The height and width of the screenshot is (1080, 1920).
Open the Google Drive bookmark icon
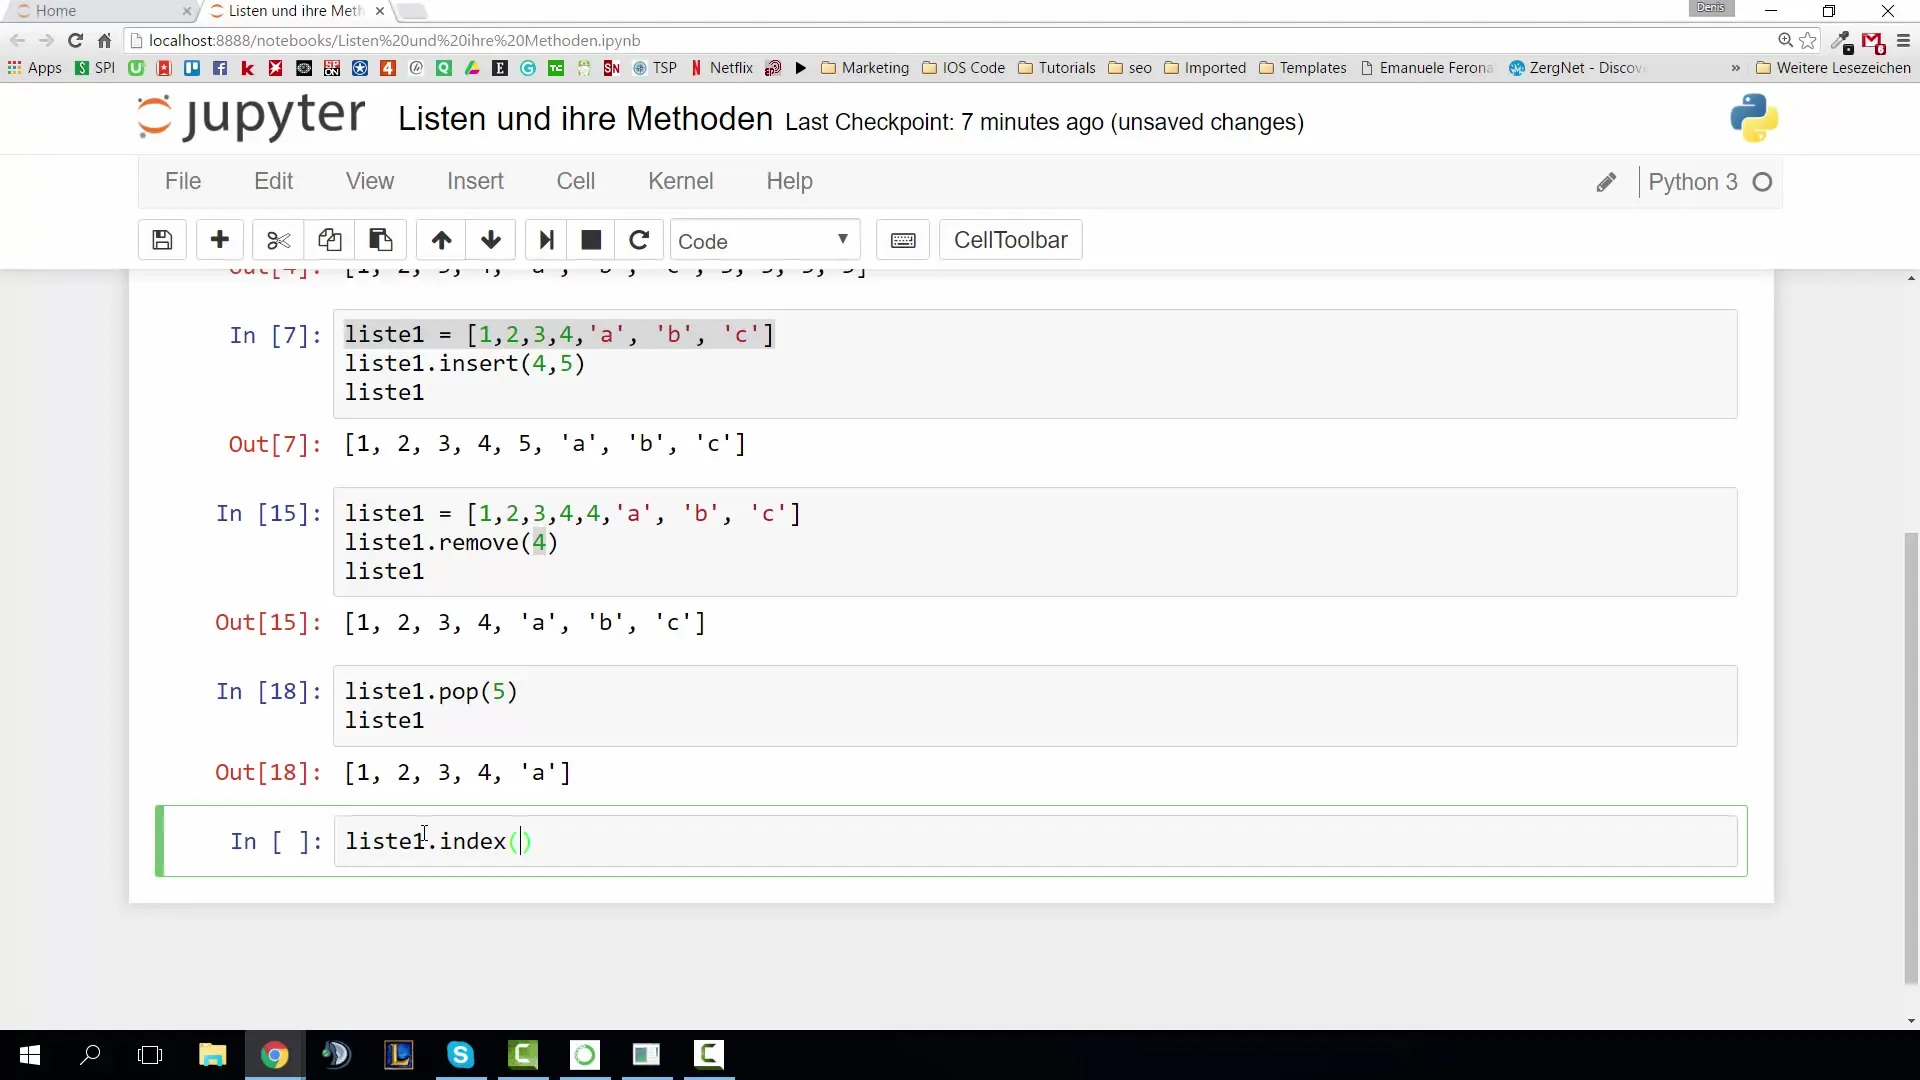[x=472, y=68]
